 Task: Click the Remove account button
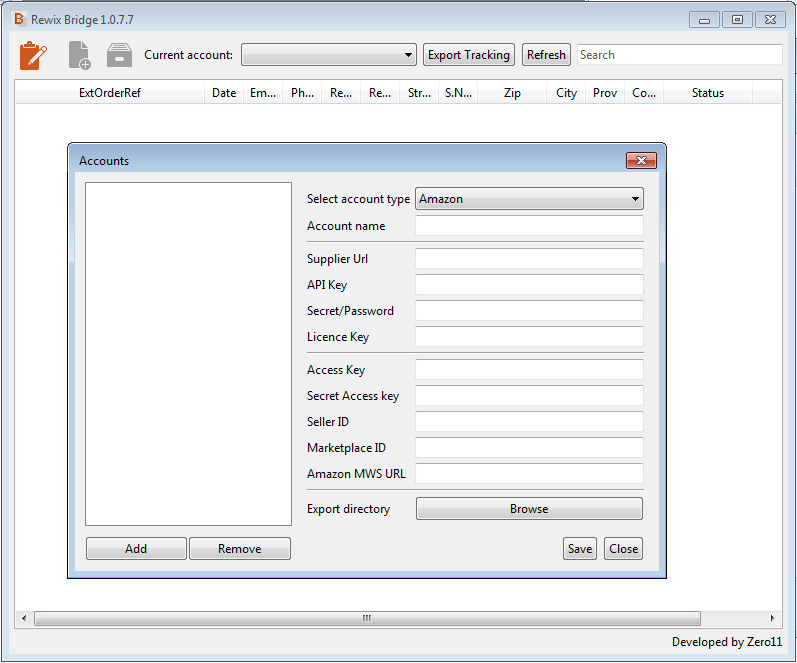click(x=240, y=549)
